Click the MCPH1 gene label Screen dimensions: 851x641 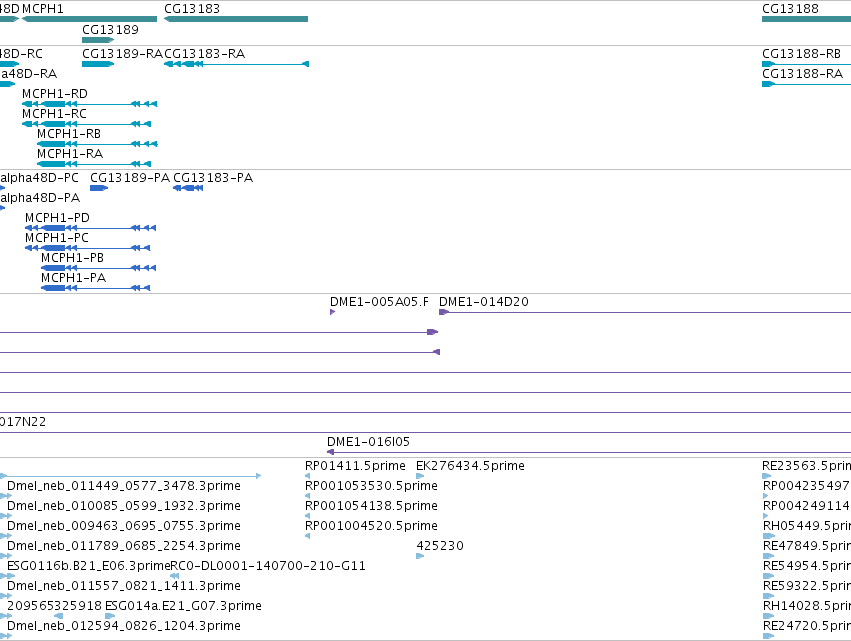point(42,9)
